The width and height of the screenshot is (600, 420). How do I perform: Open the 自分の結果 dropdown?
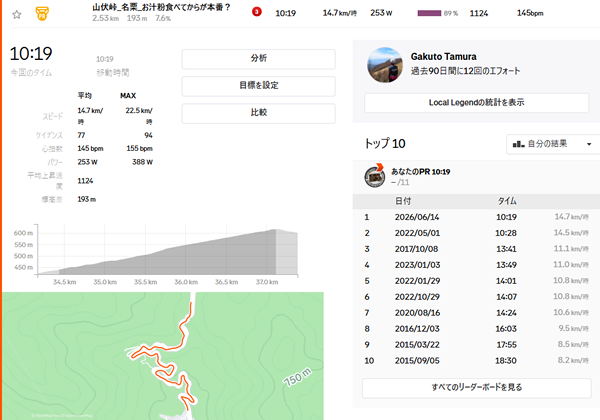click(x=553, y=144)
